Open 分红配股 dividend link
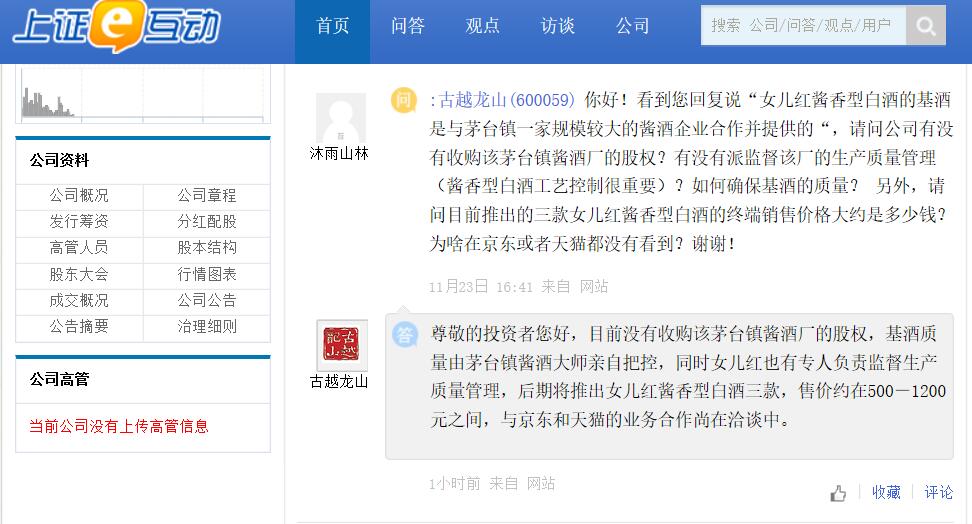The width and height of the screenshot is (972, 524). coord(207,222)
